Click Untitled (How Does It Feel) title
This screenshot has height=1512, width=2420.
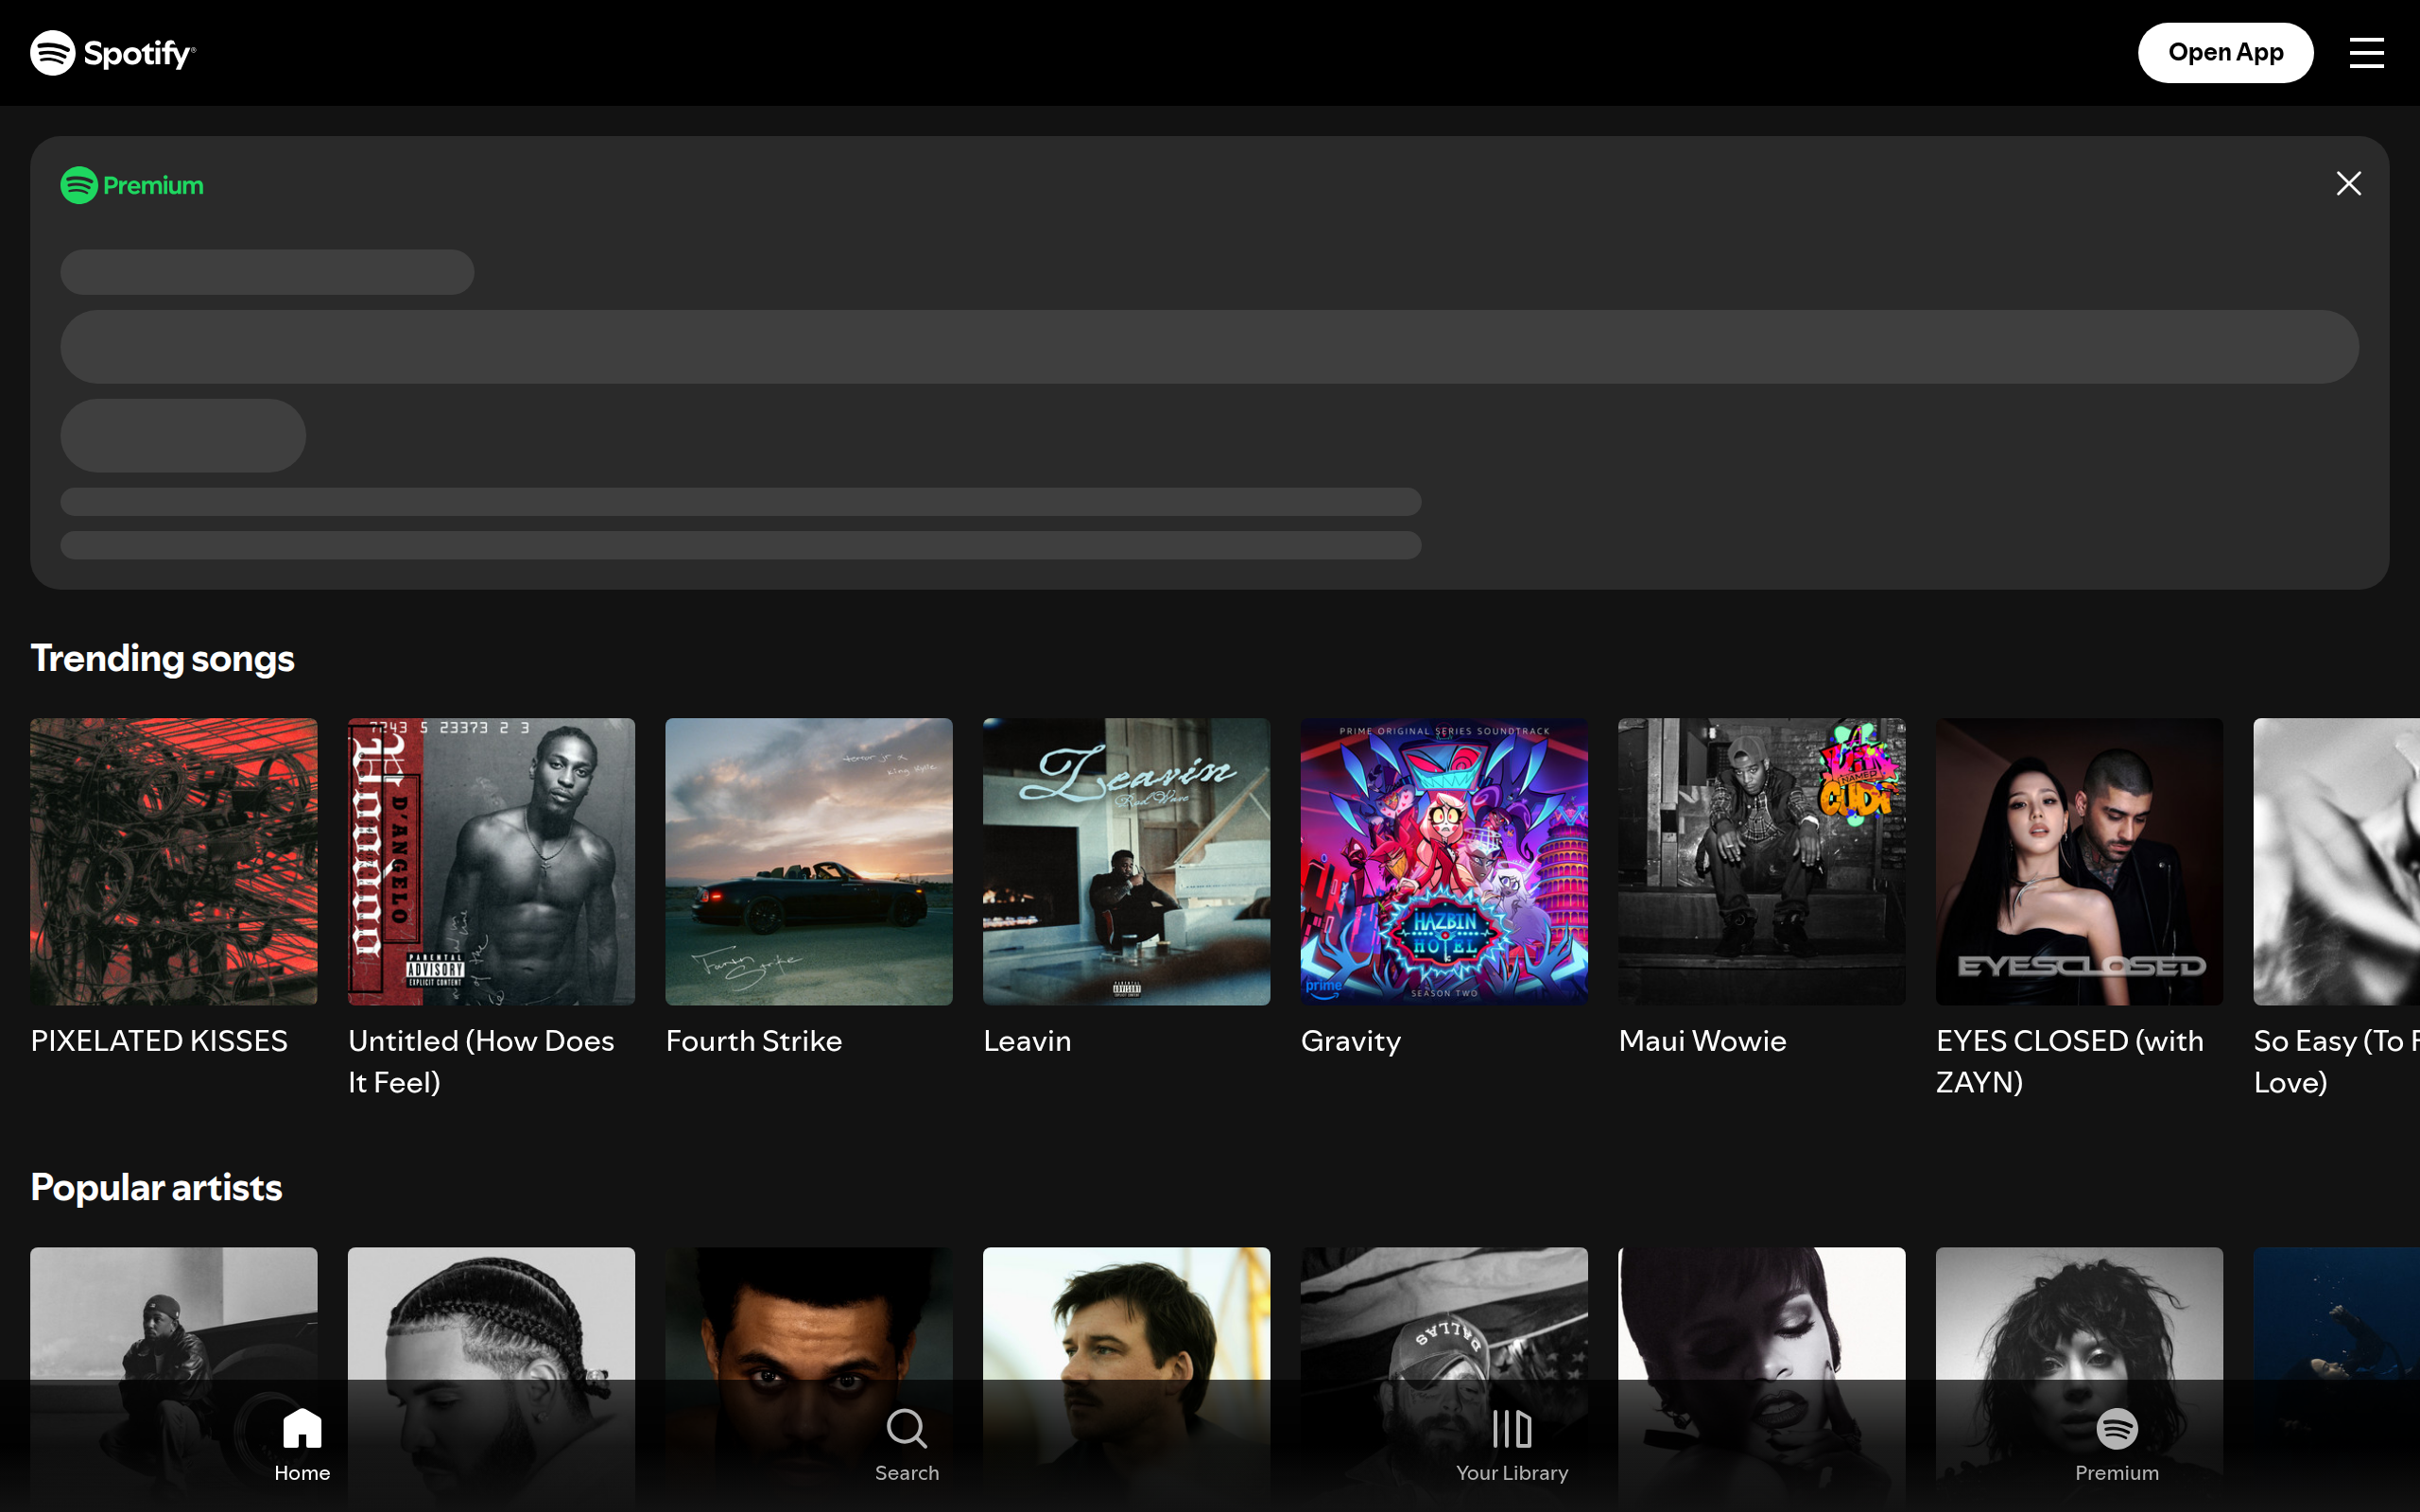point(480,1061)
